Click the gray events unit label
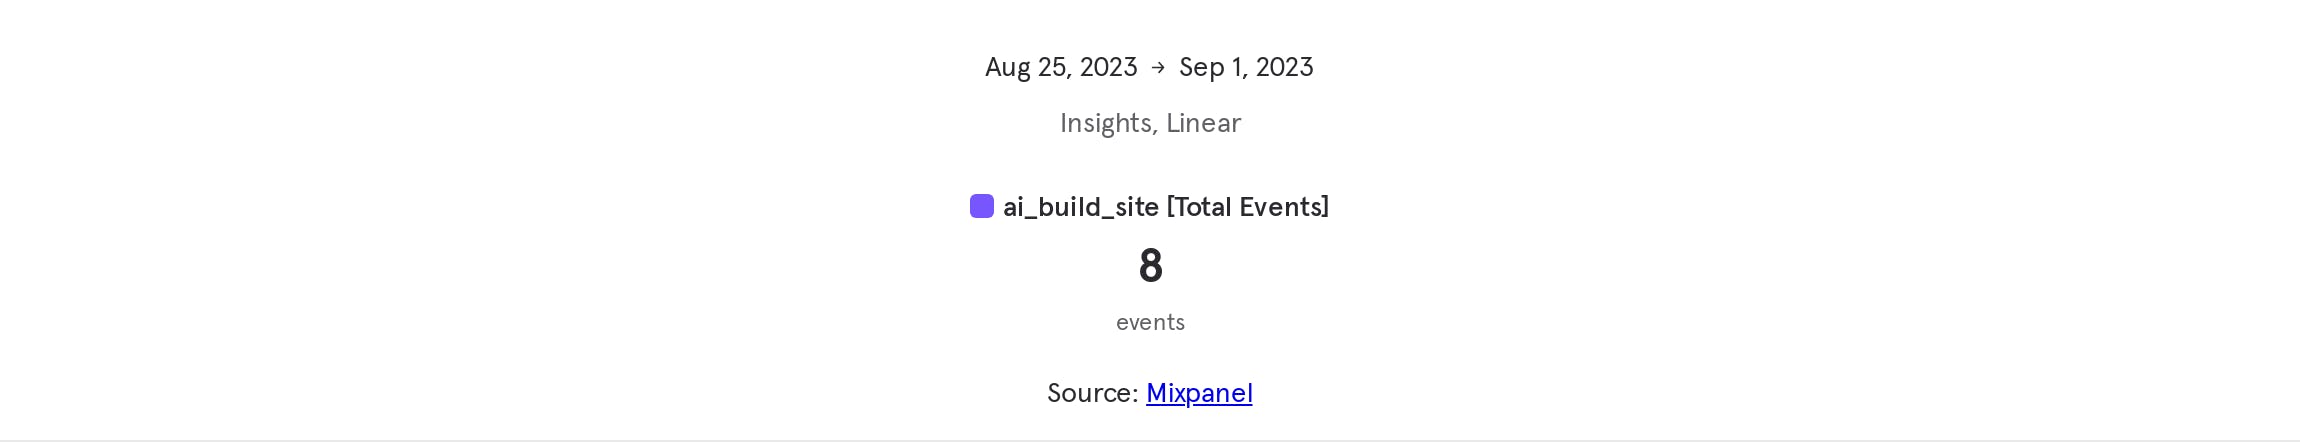The image size is (2300, 442). click(x=1150, y=322)
